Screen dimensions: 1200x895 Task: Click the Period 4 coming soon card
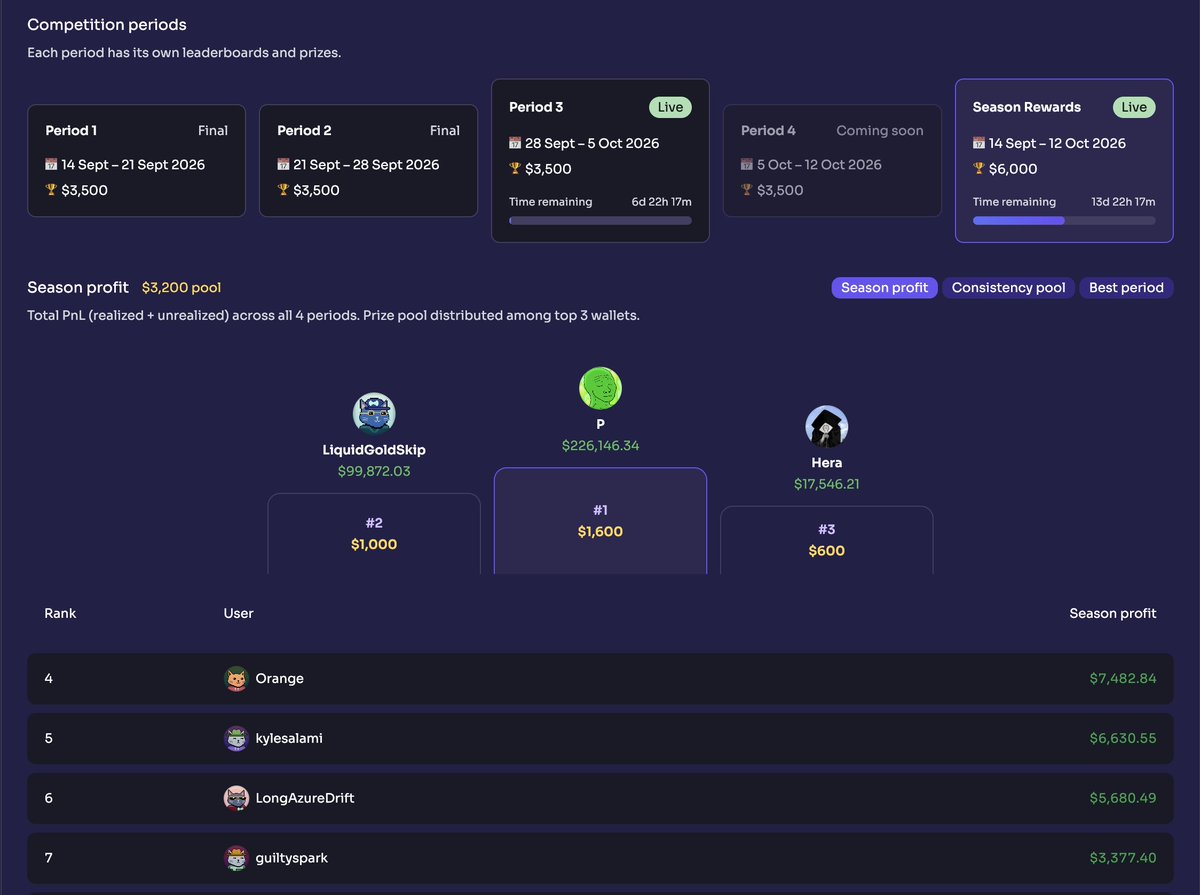(832, 161)
